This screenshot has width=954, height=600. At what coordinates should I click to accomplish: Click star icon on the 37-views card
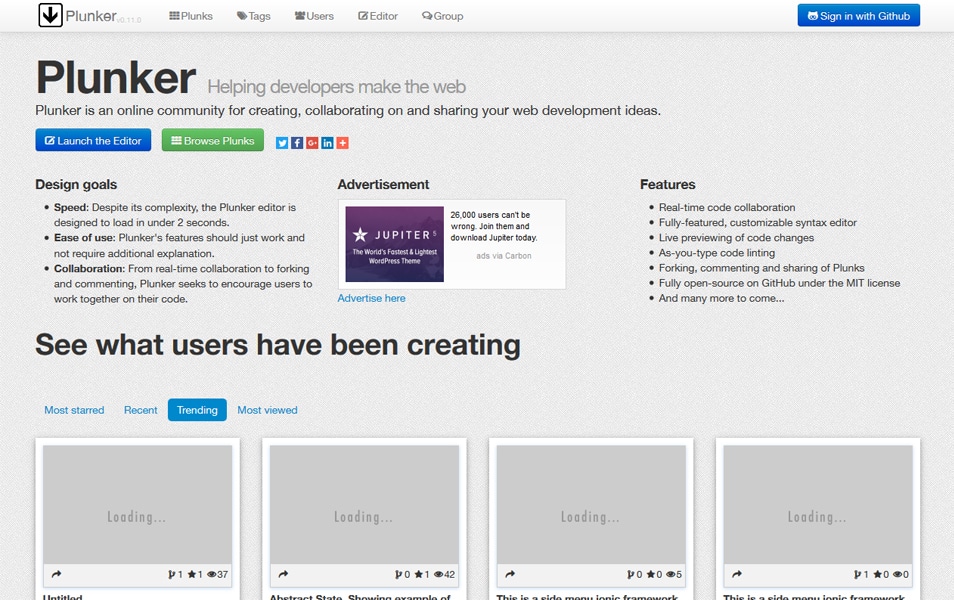tap(192, 574)
